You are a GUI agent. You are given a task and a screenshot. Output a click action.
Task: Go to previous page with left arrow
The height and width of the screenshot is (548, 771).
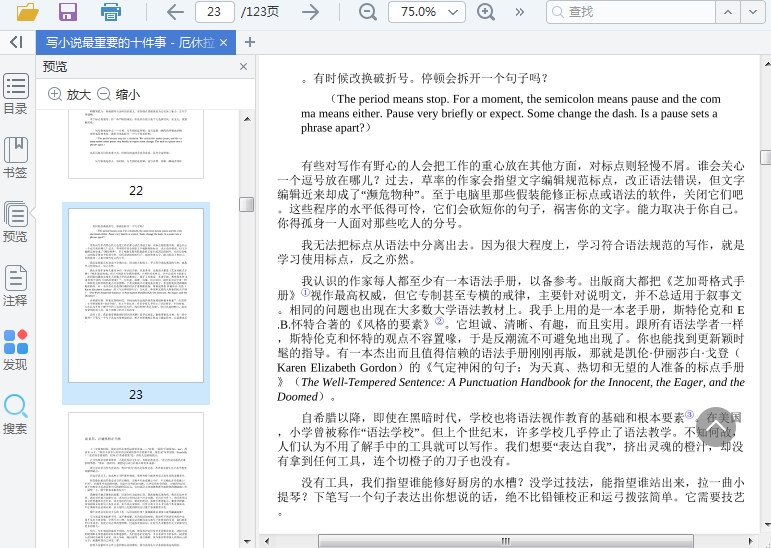click(x=175, y=12)
